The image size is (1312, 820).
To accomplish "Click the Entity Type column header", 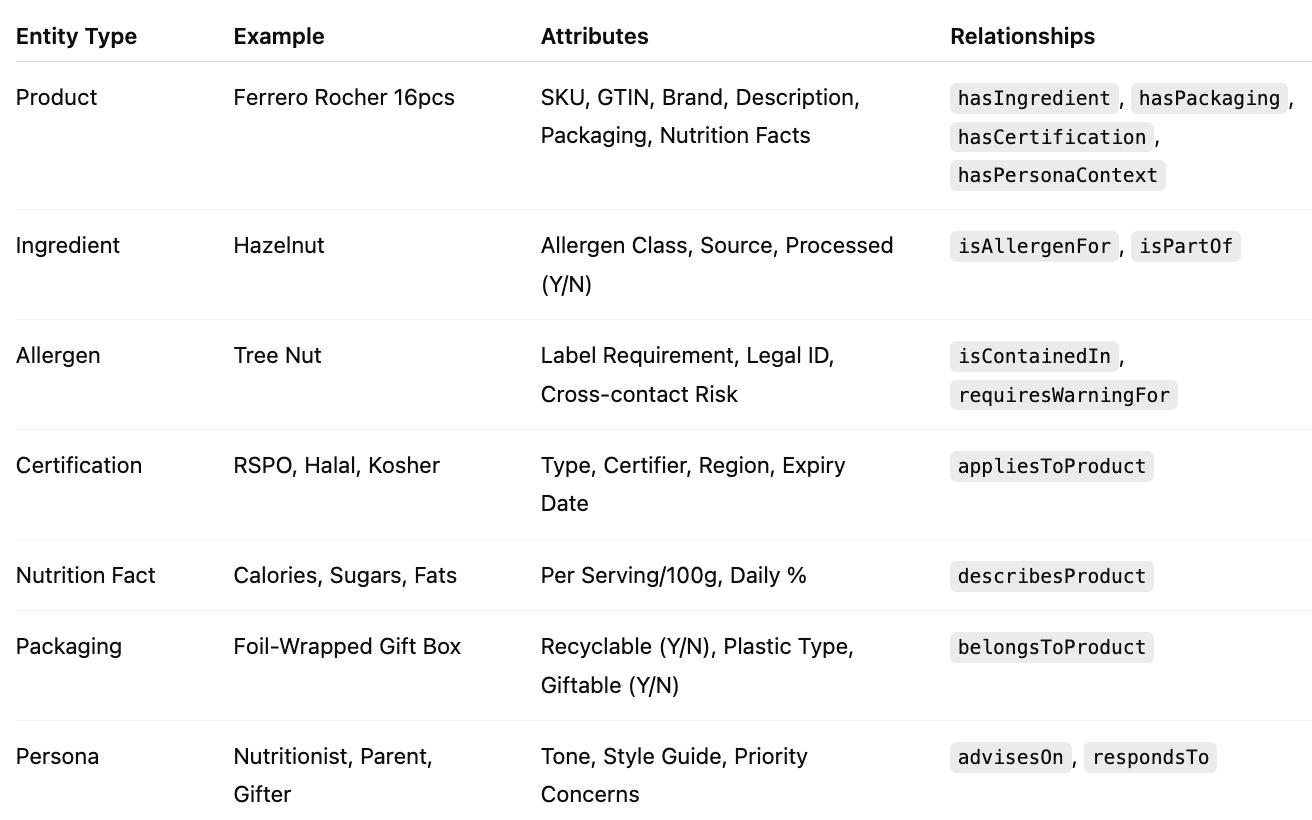I will click(76, 36).
